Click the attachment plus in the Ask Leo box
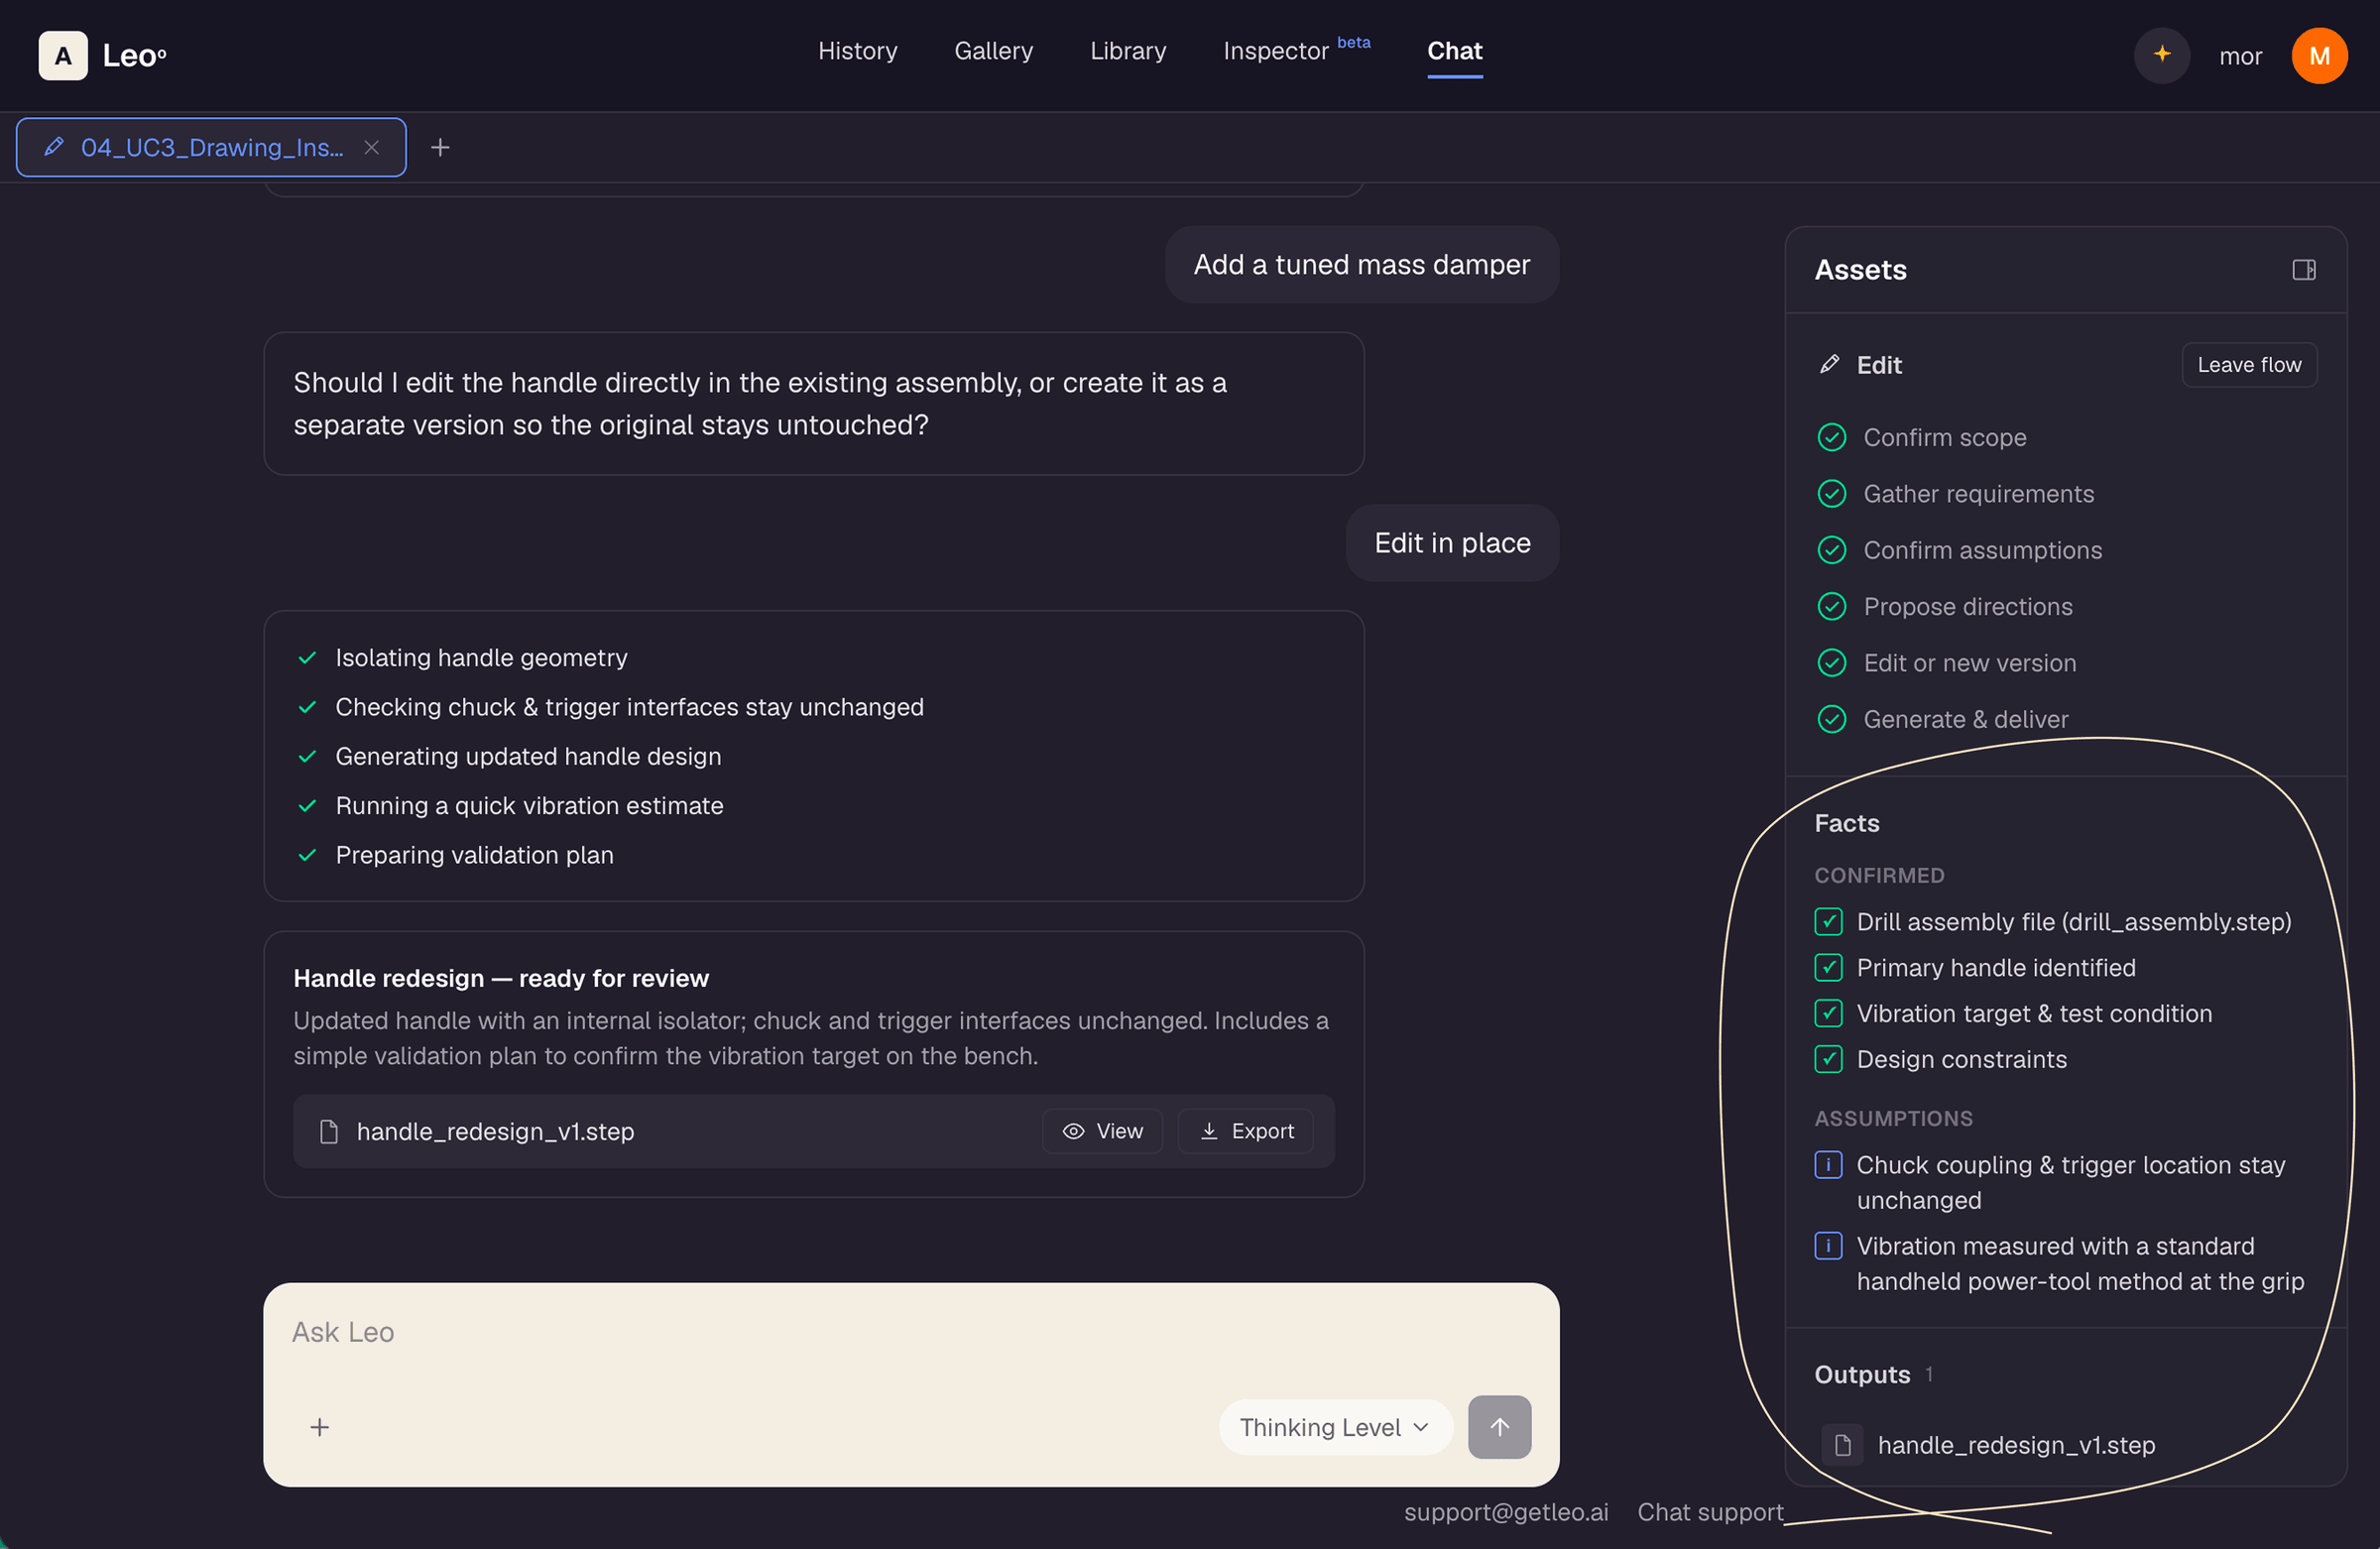 [320, 1428]
